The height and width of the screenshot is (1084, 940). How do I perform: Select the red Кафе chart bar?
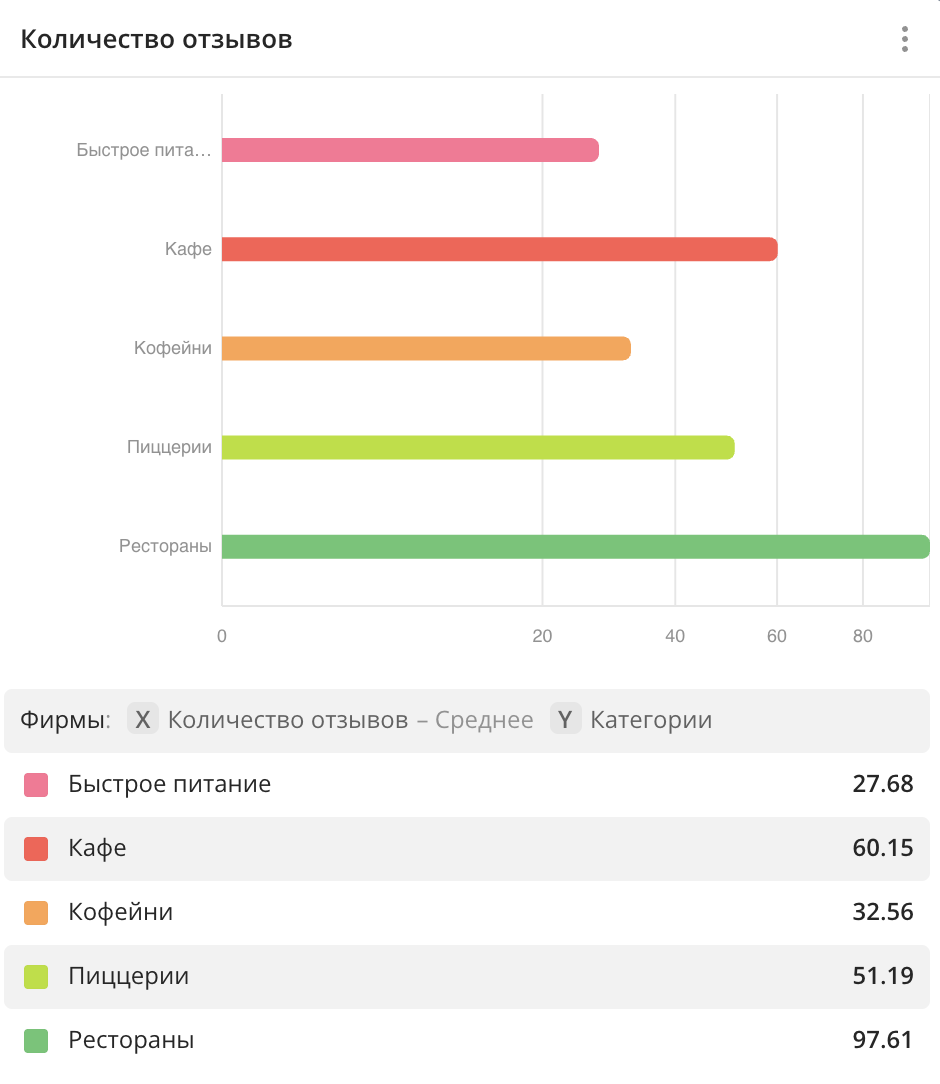point(499,249)
